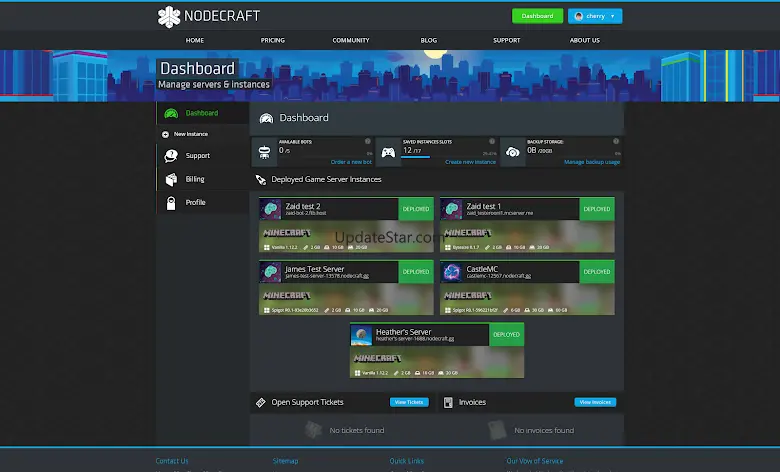Click Zaid test 2 Minecraft banner

pos(346,236)
